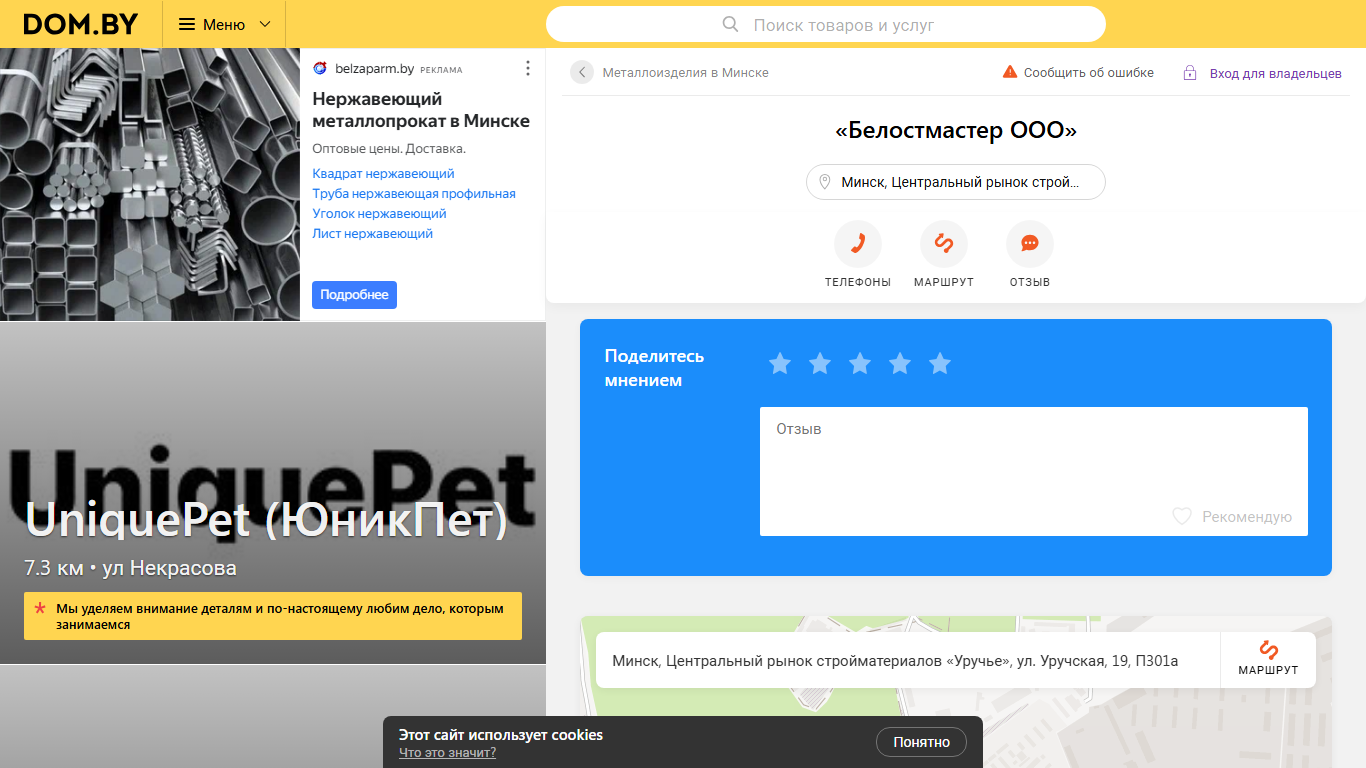
Task: Open the Металлоизделия в Минске breadcrumb
Action: 685,73
